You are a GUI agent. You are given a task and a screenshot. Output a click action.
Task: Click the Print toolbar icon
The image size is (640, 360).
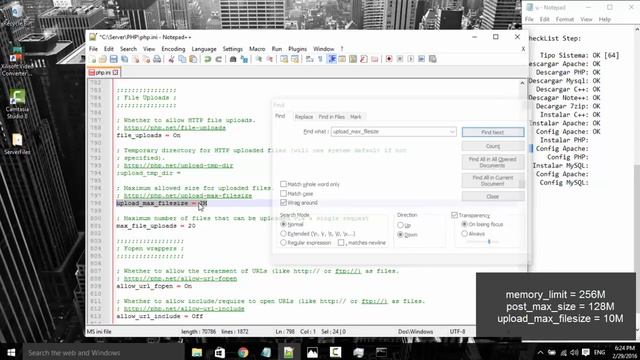pyautogui.click(x=157, y=60)
